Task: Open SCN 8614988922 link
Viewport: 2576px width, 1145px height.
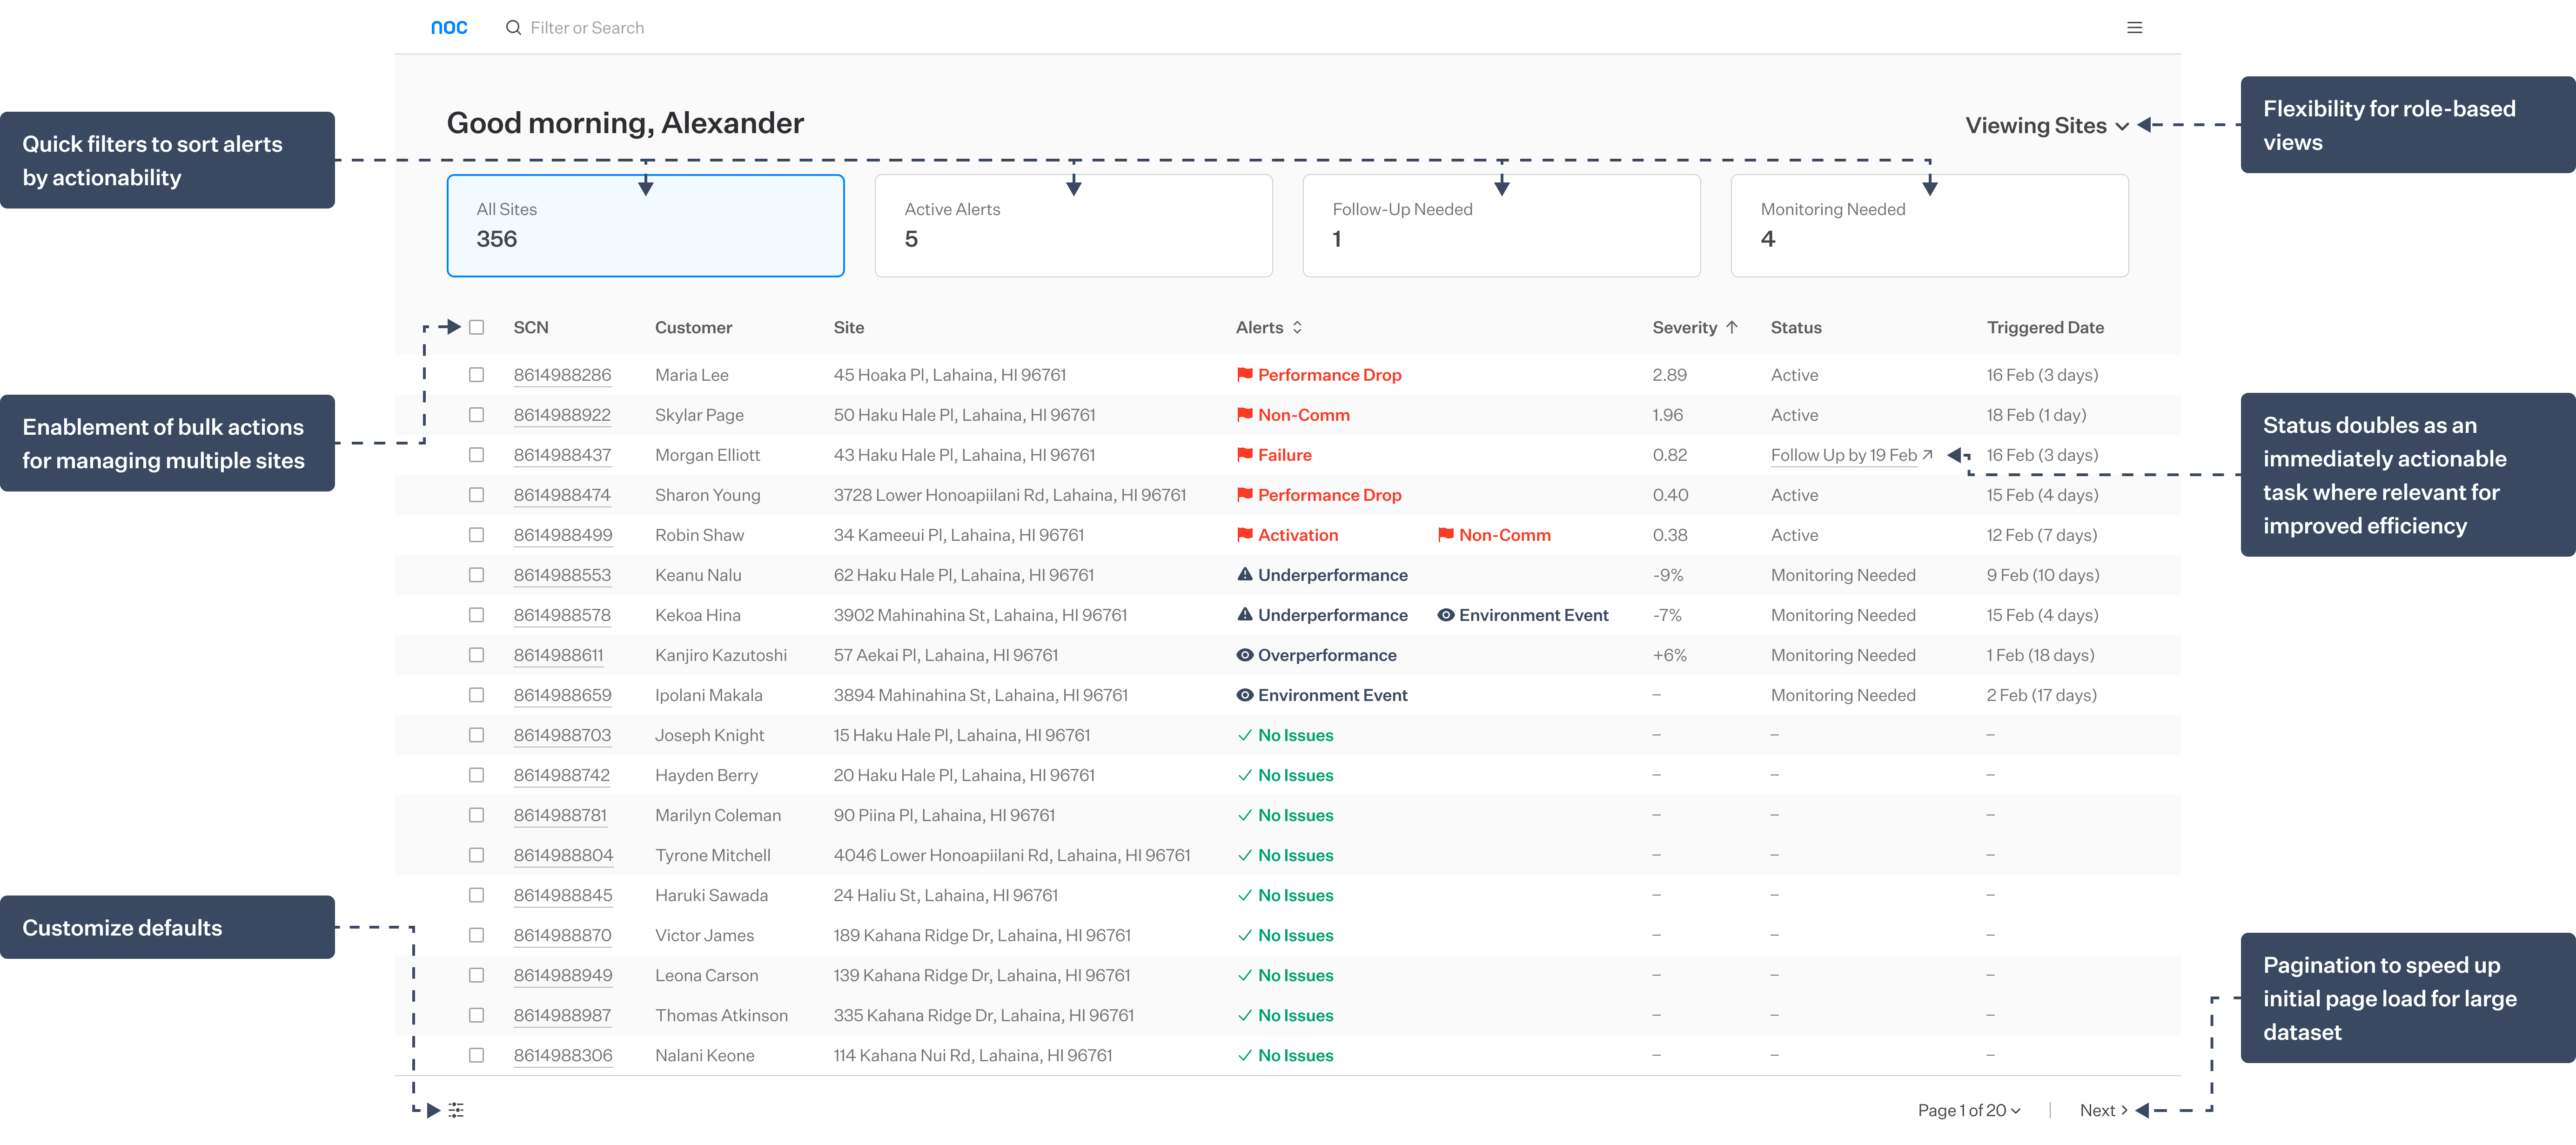Action: click(x=562, y=415)
